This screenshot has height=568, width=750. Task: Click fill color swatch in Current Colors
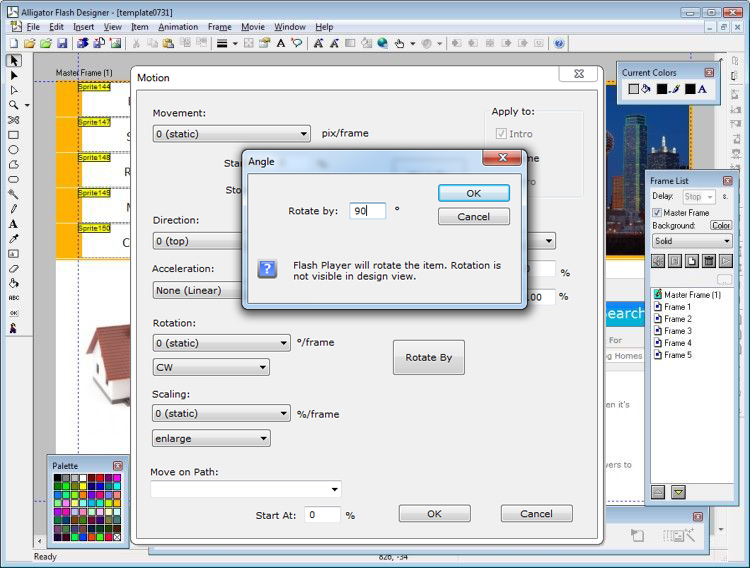click(x=633, y=89)
